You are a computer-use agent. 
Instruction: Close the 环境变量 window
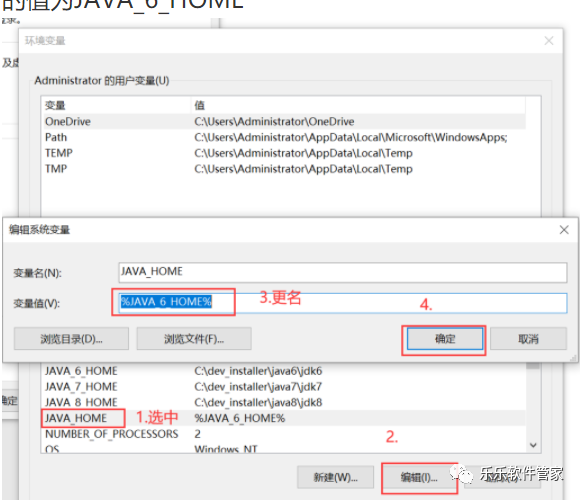(x=549, y=40)
